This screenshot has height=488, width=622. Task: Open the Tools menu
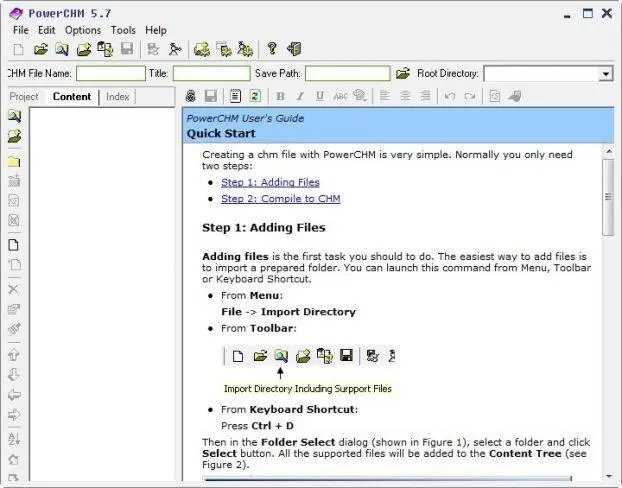(x=123, y=30)
